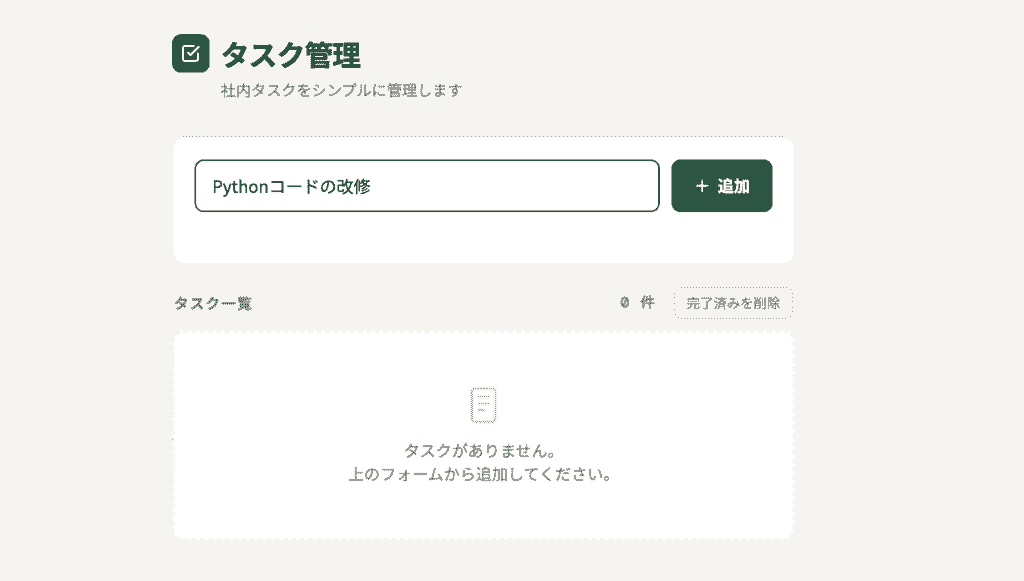This screenshot has width=1024, height=581.
Task: Click the 上のフォームから追加してください。 hint text
Action: click(x=480, y=475)
